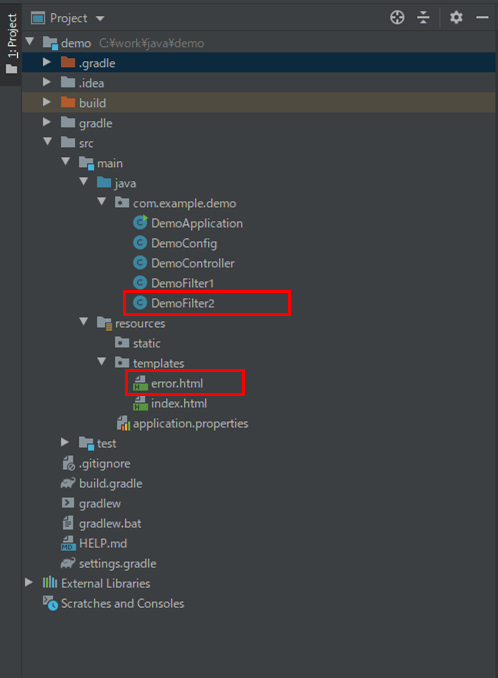The image size is (498, 678).
Task: Click the build.gradle elephant icon
Action: pyautogui.click(x=68, y=483)
